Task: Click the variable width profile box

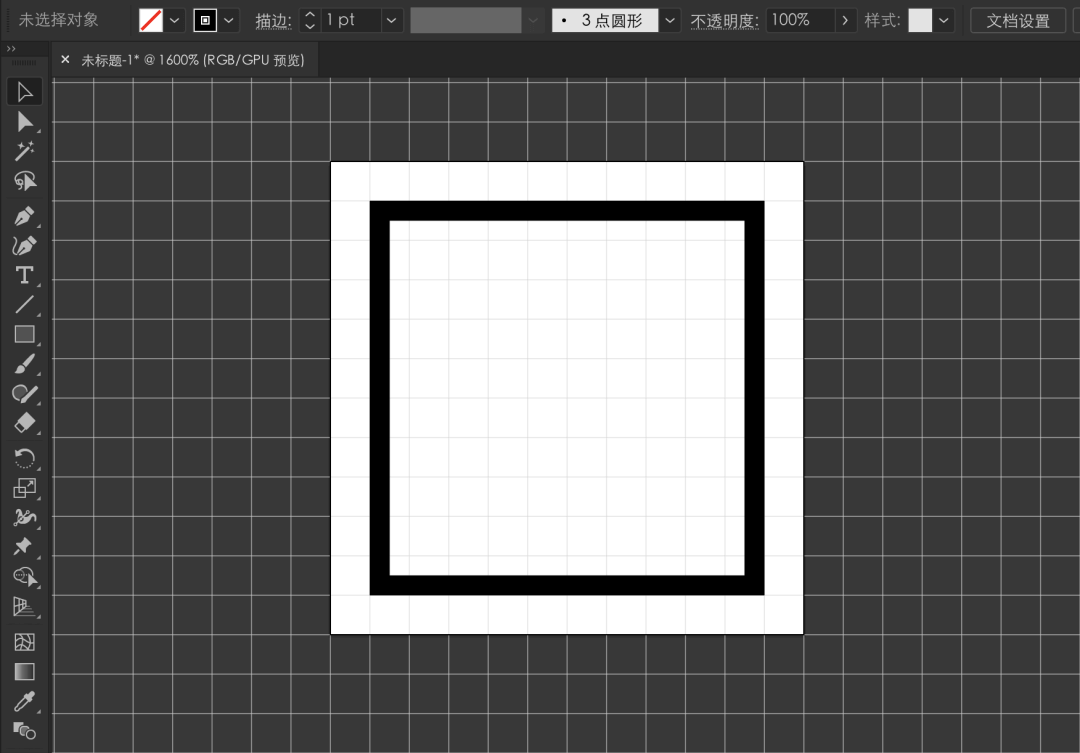Action: pyautogui.click(x=466, y=21)
